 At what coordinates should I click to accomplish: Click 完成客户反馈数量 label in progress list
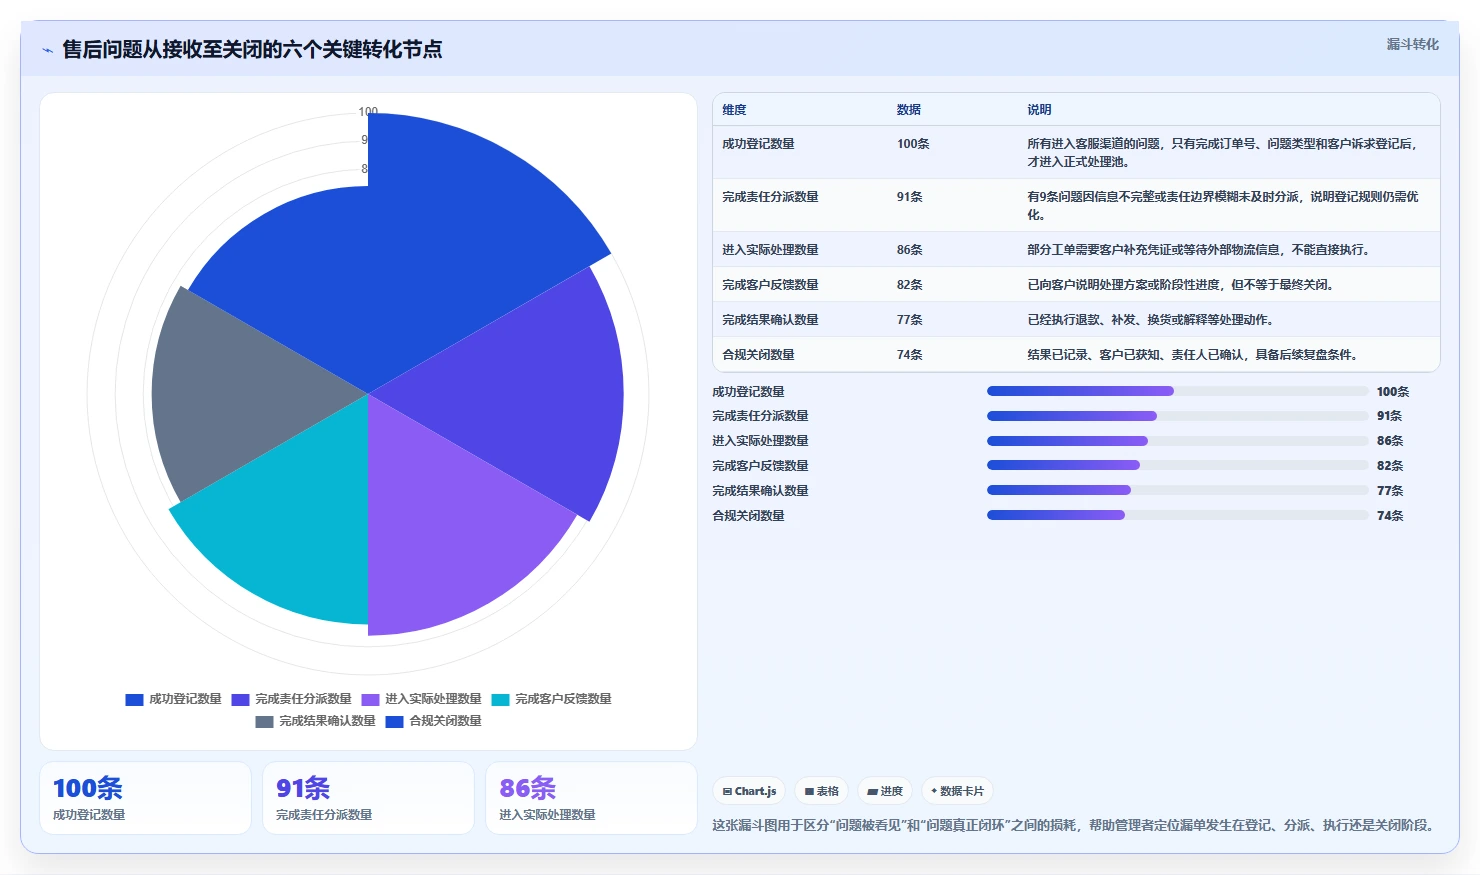[x=760, y=466]
